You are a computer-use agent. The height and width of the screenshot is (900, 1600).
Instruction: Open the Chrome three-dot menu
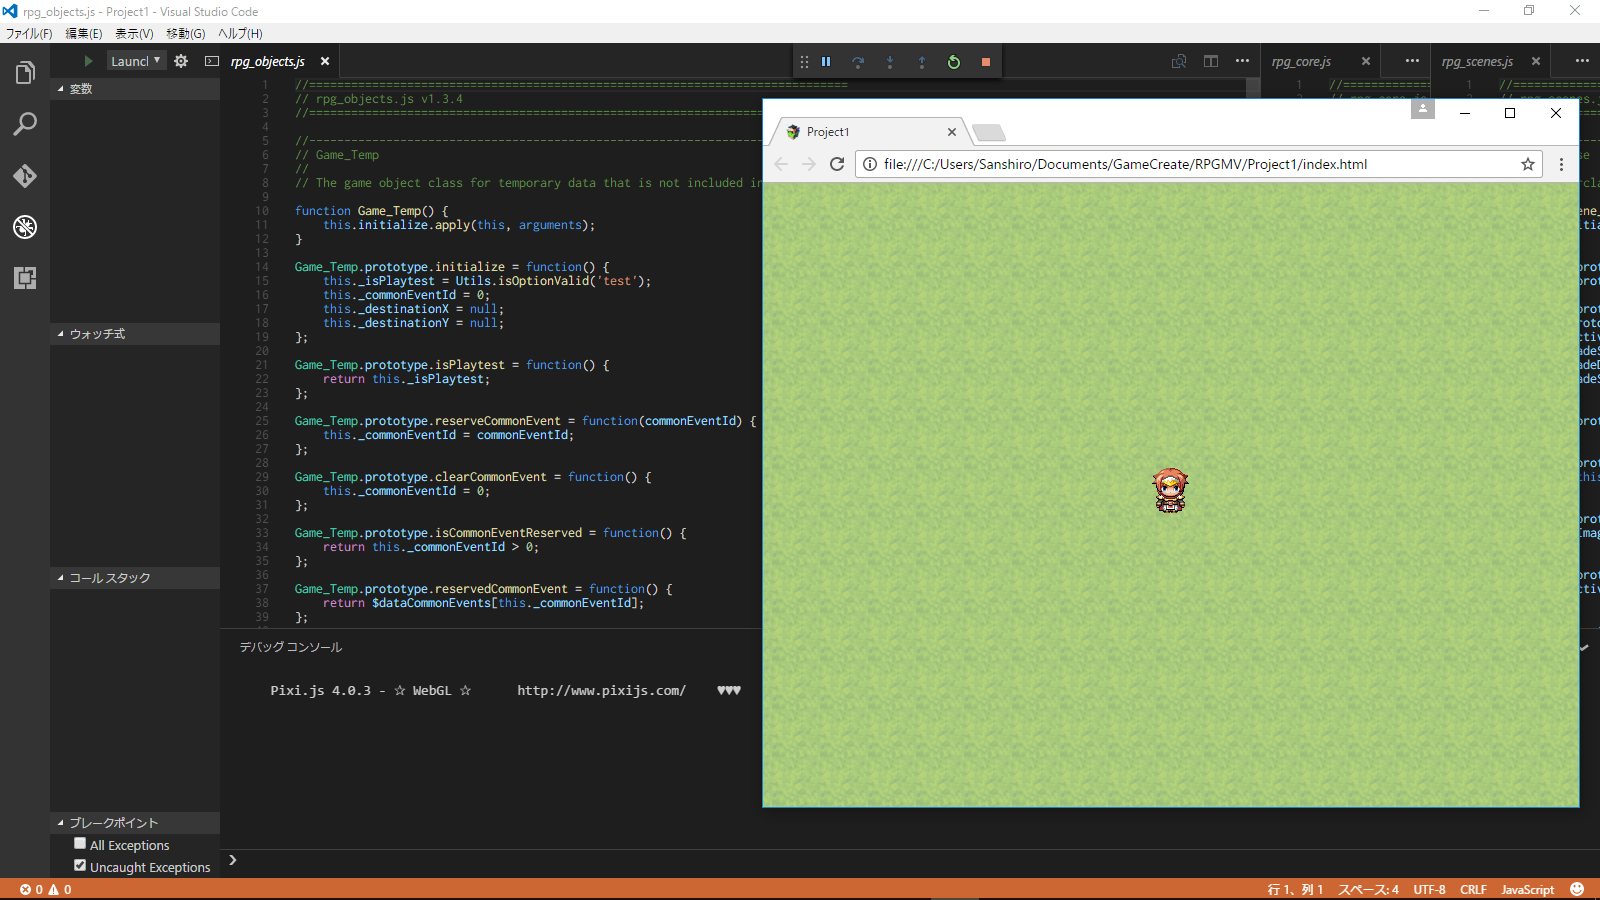coord(1561,164)
